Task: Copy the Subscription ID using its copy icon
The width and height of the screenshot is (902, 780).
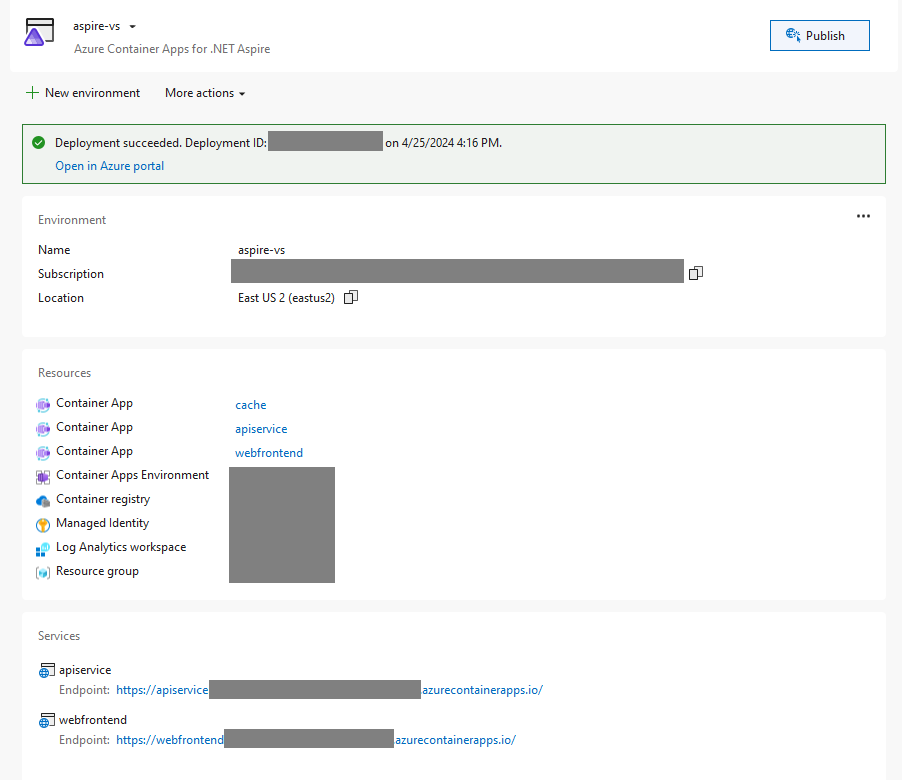Action: tap(696, 272)
